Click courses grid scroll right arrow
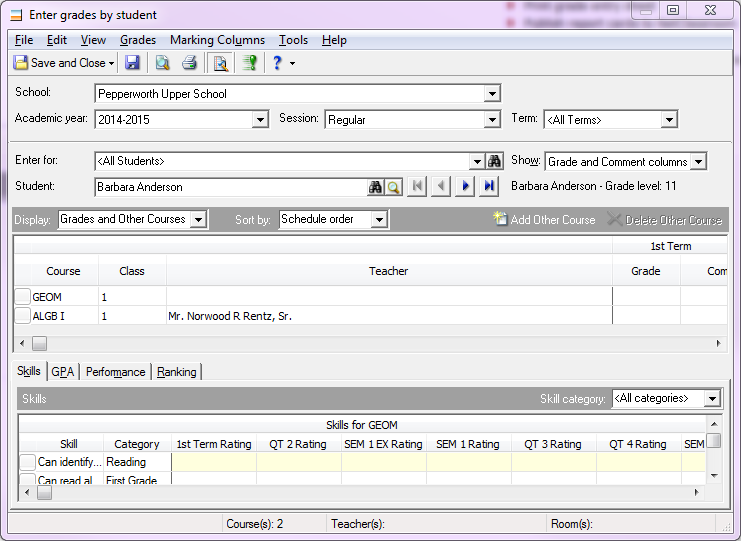 pyautogui.click(x=718, y=343)
